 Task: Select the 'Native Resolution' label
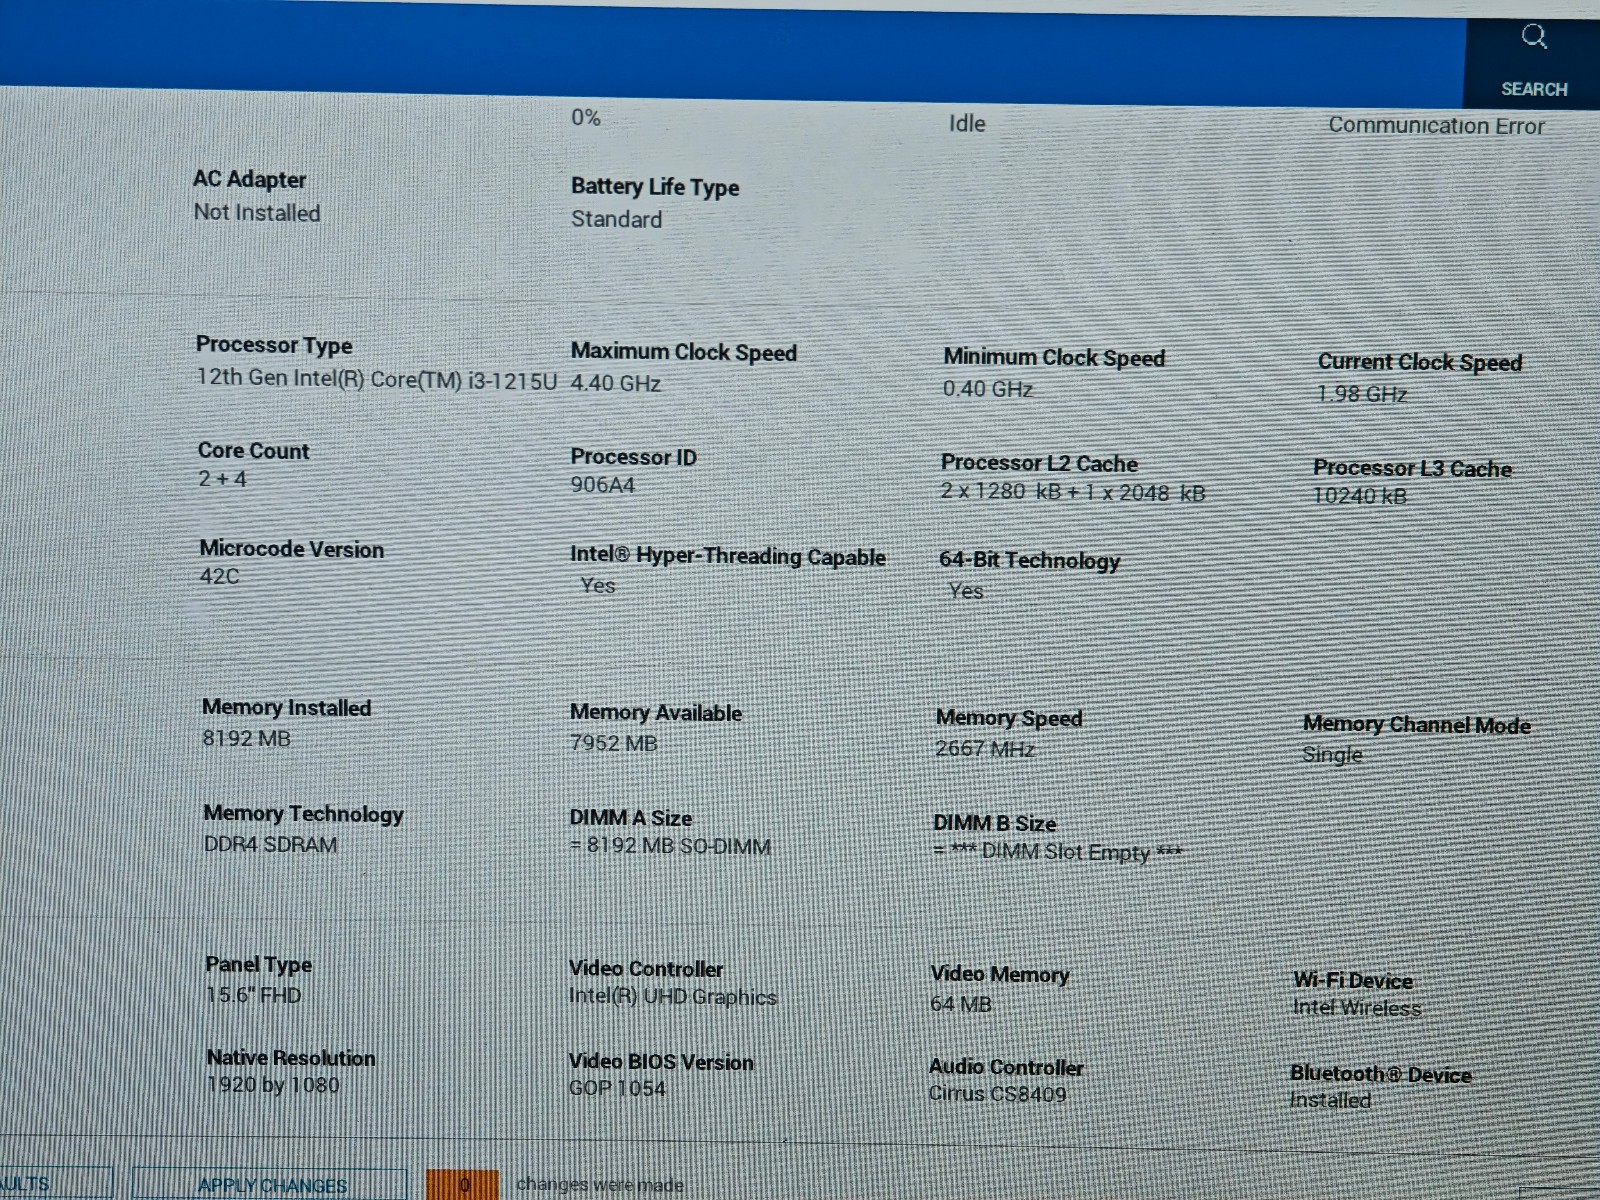point(291,1058)
